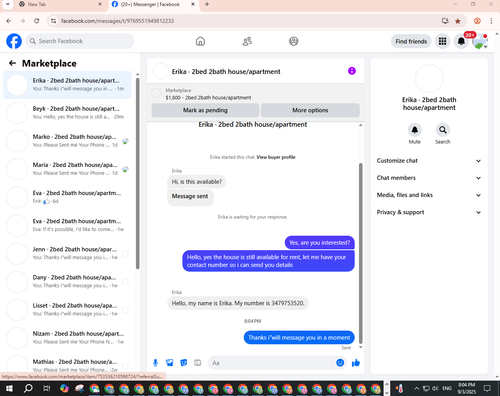Open Nizam 2bed 2bath conversation
500x396 pixels.
[x=68, y=338]
